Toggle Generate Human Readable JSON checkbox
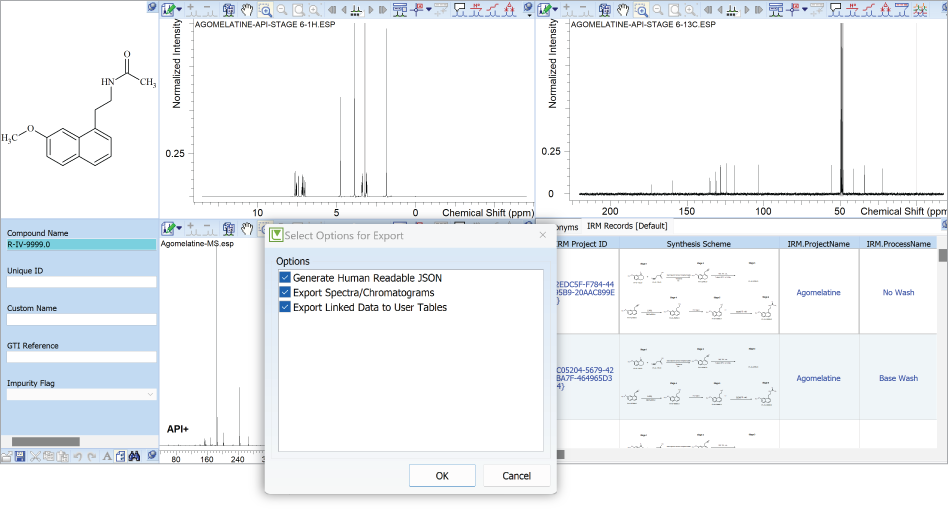Screen dimensions: 948x510 pos(285,278)
